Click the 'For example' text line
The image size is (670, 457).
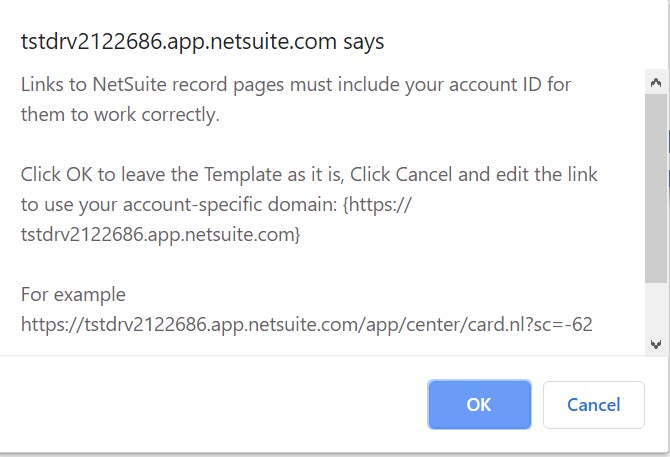pyautogui.click(x=73, y=295)
